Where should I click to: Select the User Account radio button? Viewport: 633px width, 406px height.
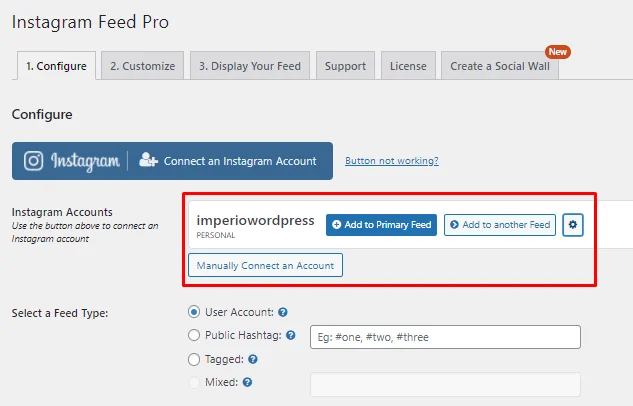coord(194,312)
